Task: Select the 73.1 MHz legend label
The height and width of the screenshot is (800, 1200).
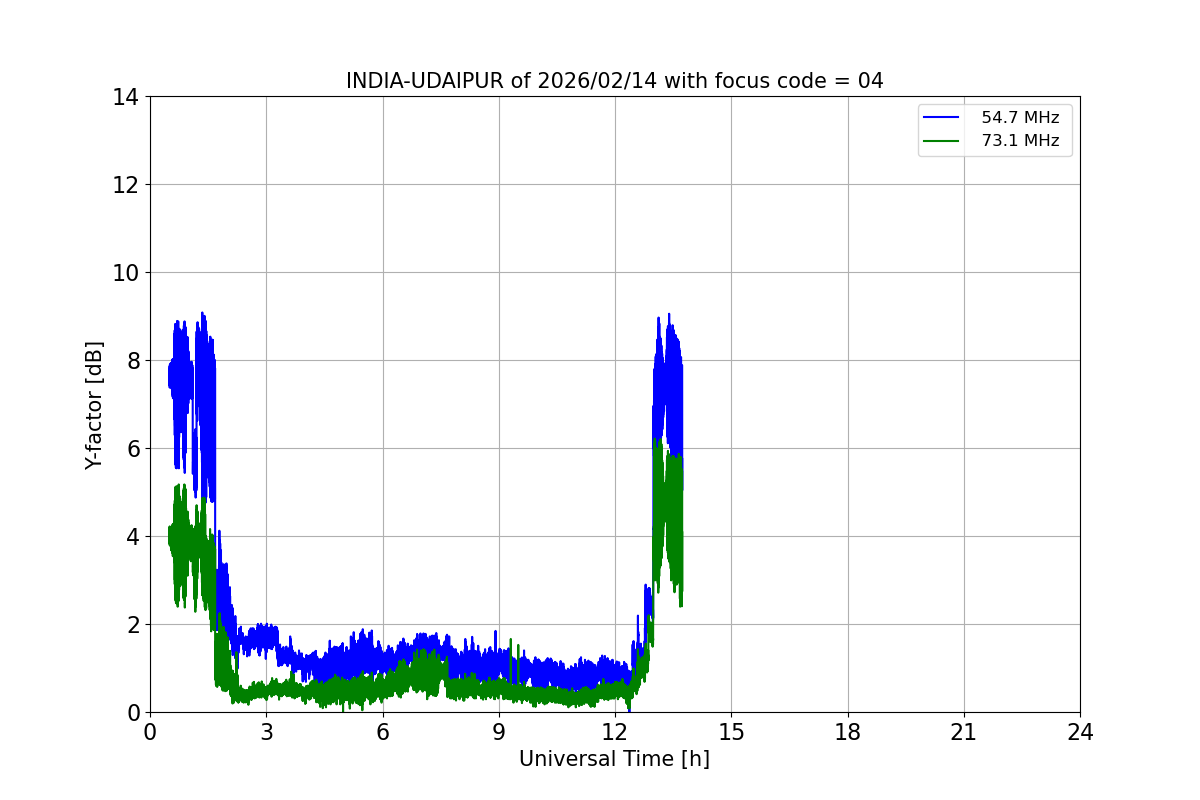Action: [x=1020, y=141]
